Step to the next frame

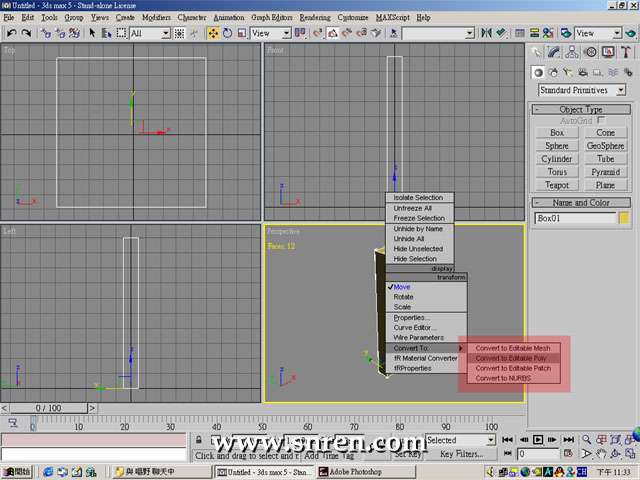click(x=553, y=440)
